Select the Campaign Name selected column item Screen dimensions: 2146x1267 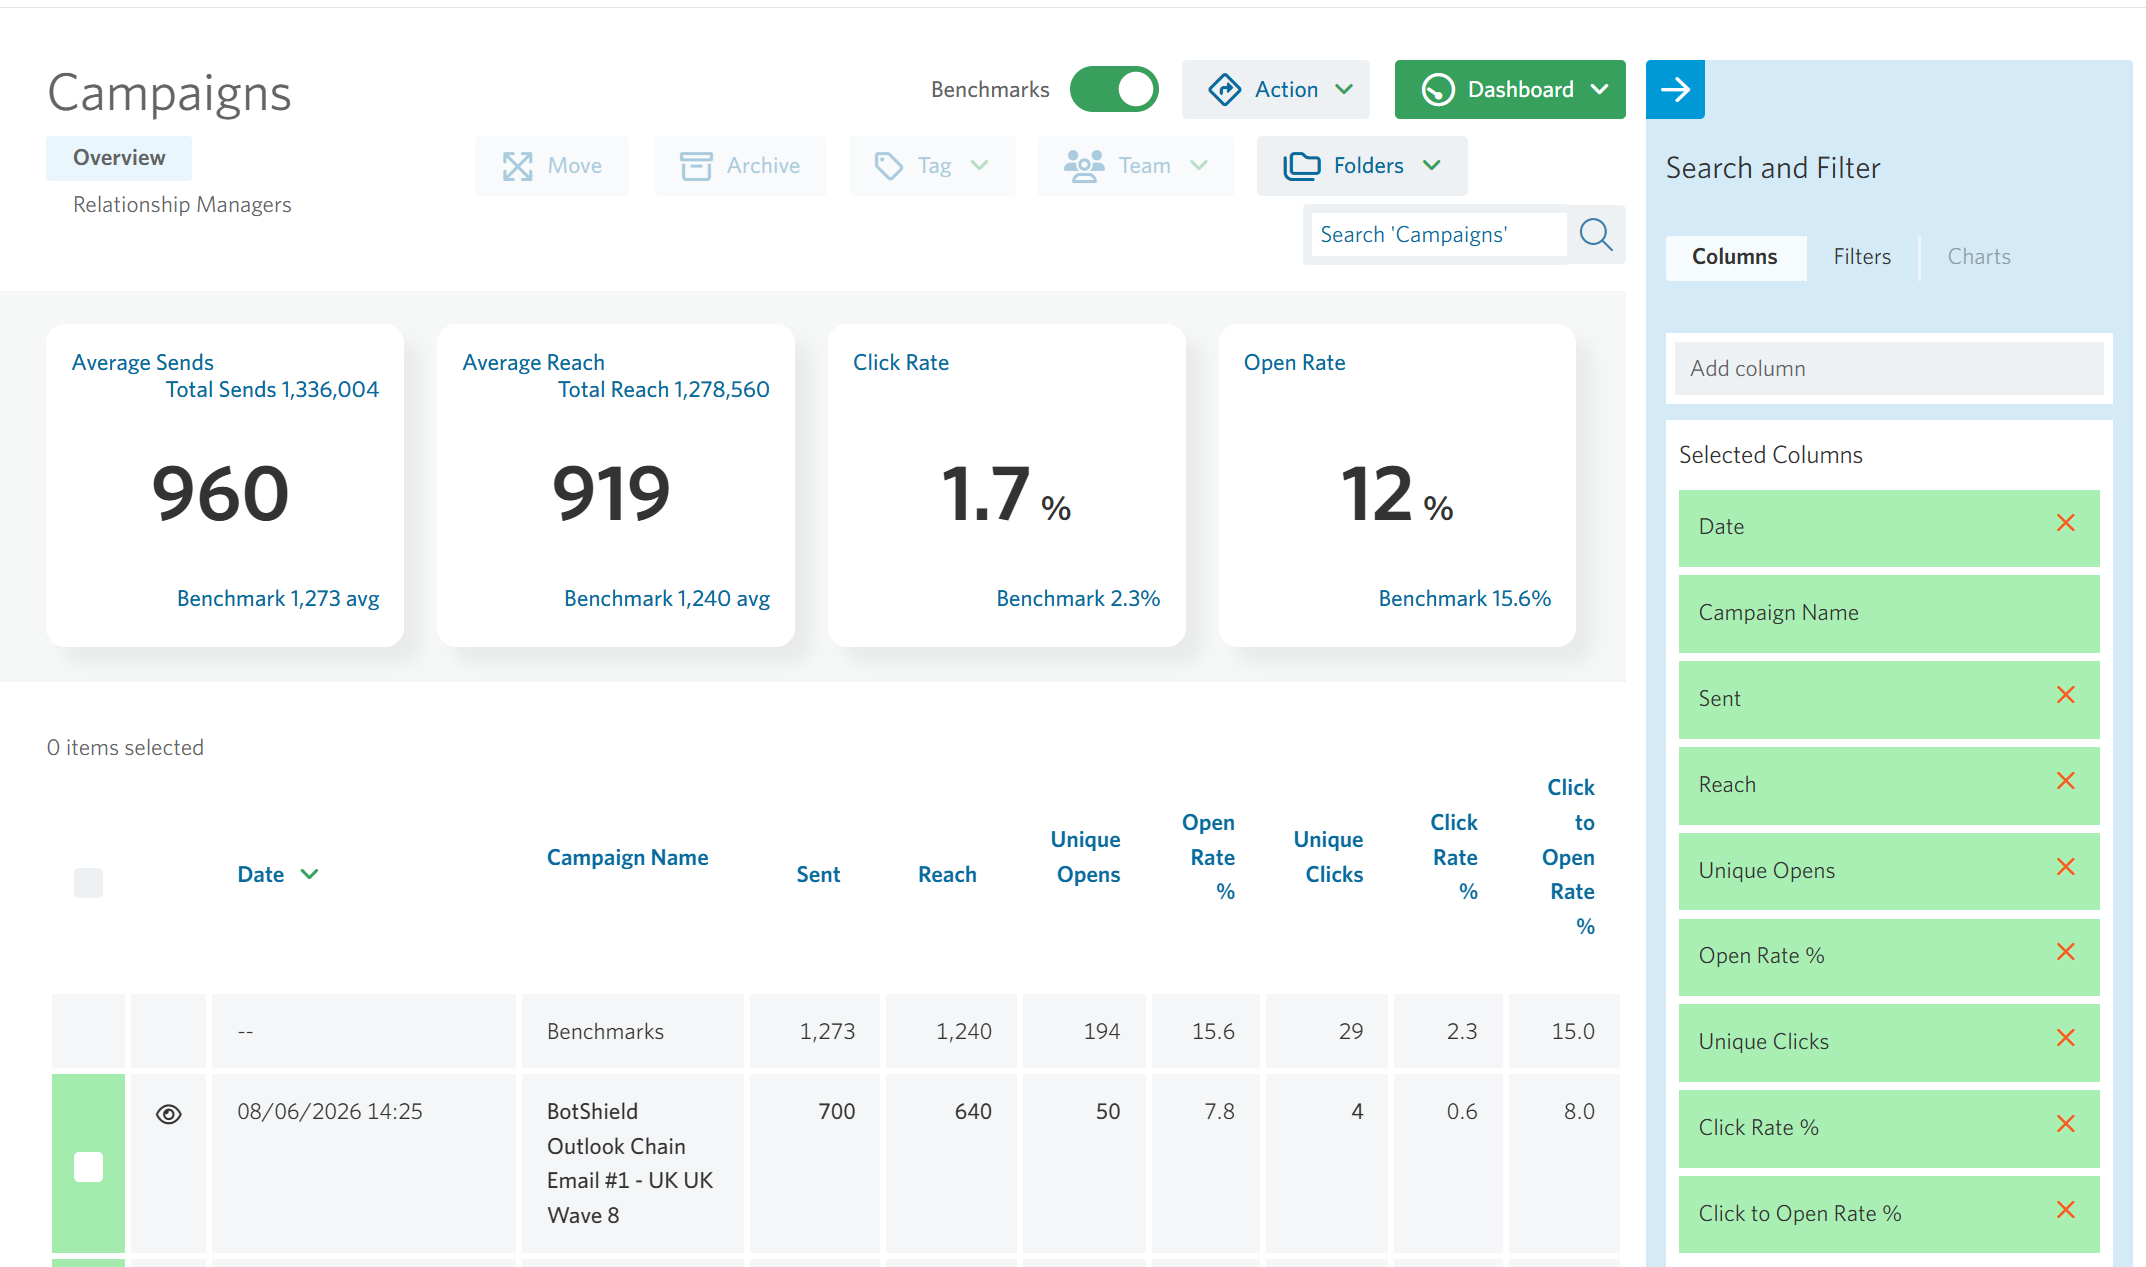tap(1889, 614)
